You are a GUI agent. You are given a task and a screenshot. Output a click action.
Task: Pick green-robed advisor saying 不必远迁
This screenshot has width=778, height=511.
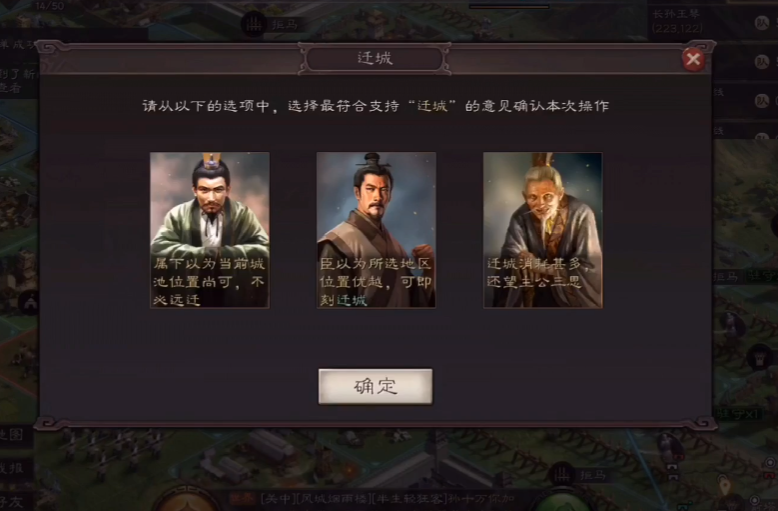coord(210,230)
